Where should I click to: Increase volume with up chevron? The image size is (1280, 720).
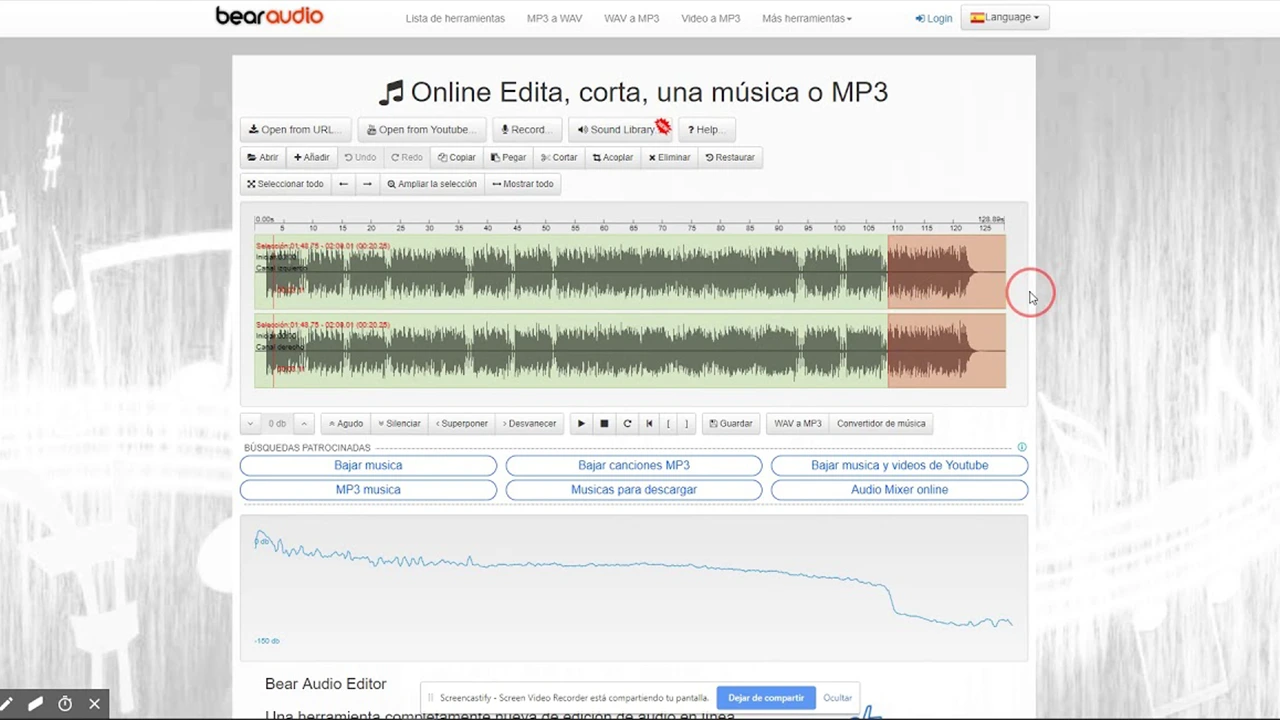304,424
